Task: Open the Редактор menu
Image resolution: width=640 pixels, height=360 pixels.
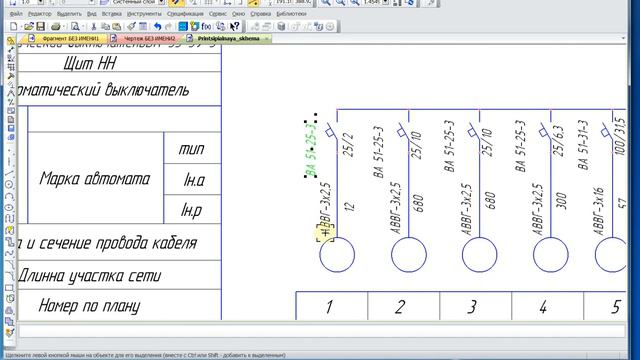Action: pyautogui.click(x=40, y=14)
